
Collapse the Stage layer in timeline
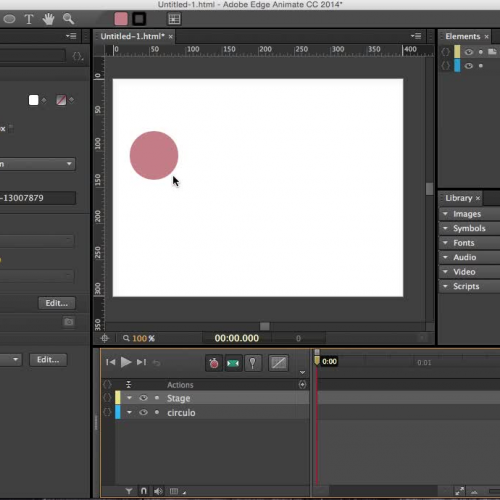point(129,398)
